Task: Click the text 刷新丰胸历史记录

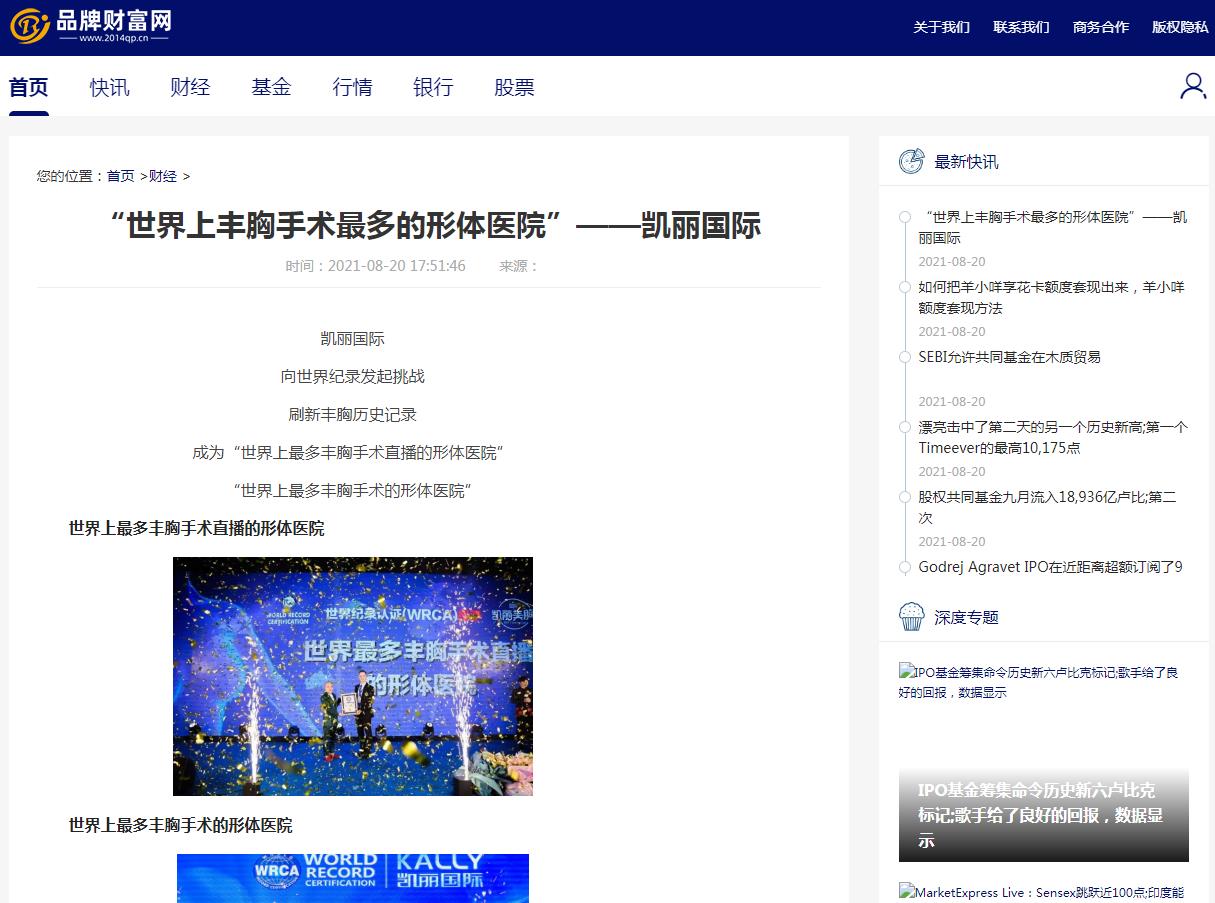Action: tap(353, 415)
